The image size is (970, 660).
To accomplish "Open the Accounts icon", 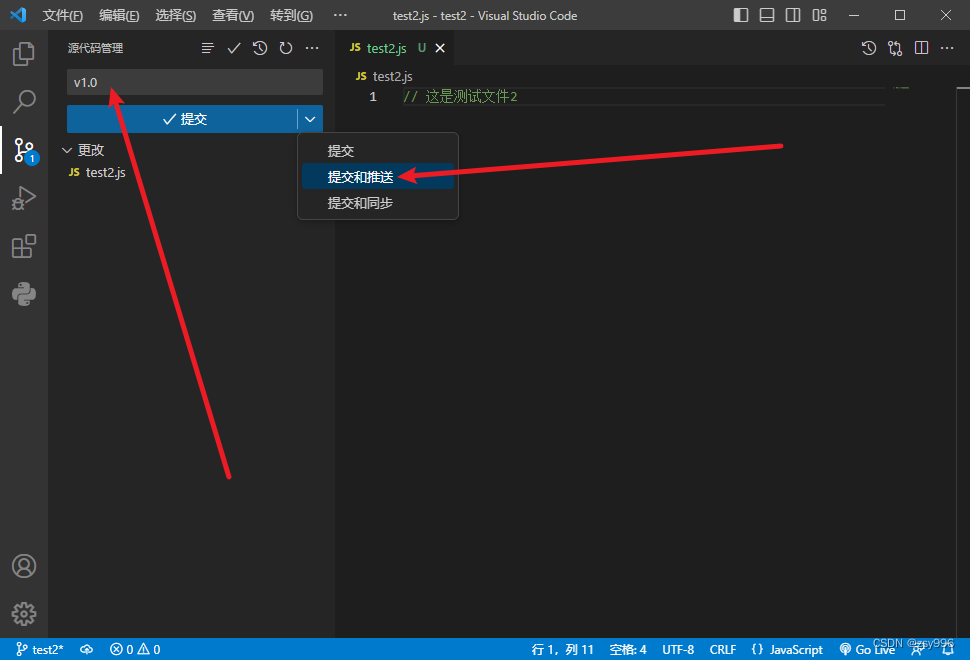I will point(24,566).
